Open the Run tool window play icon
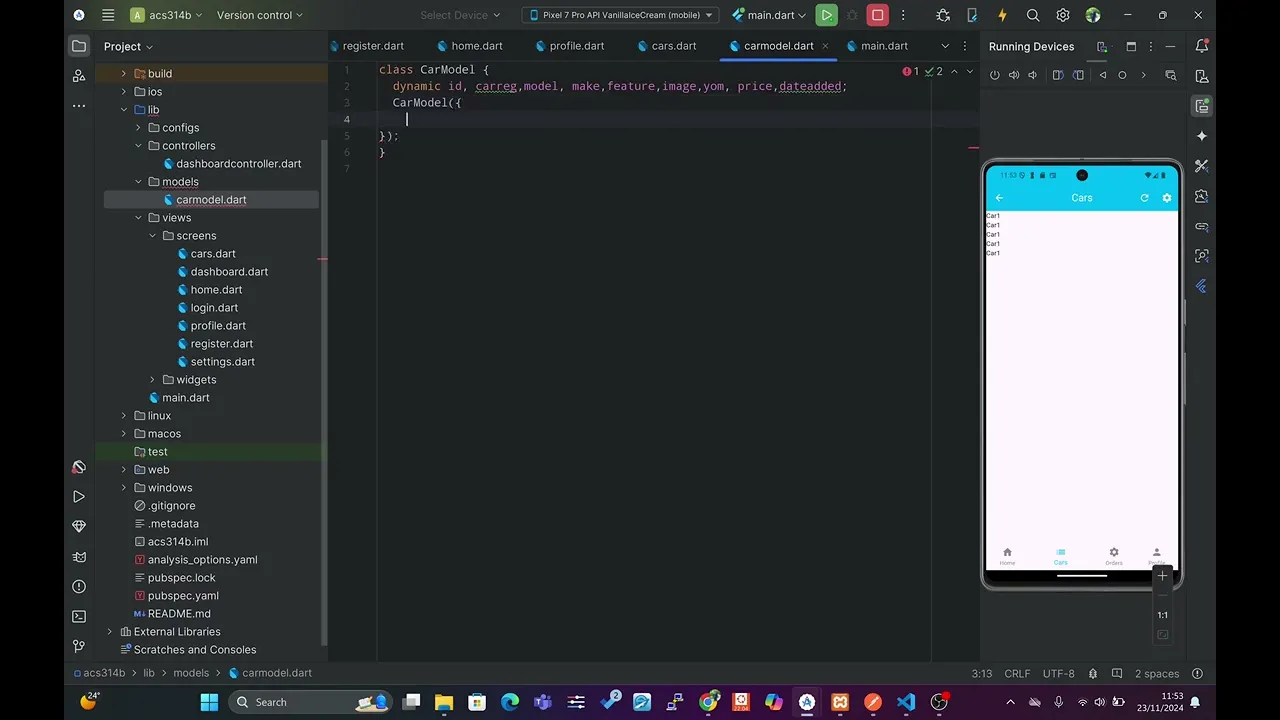This screenshot has width=1280, height=720. pos(79,496)
